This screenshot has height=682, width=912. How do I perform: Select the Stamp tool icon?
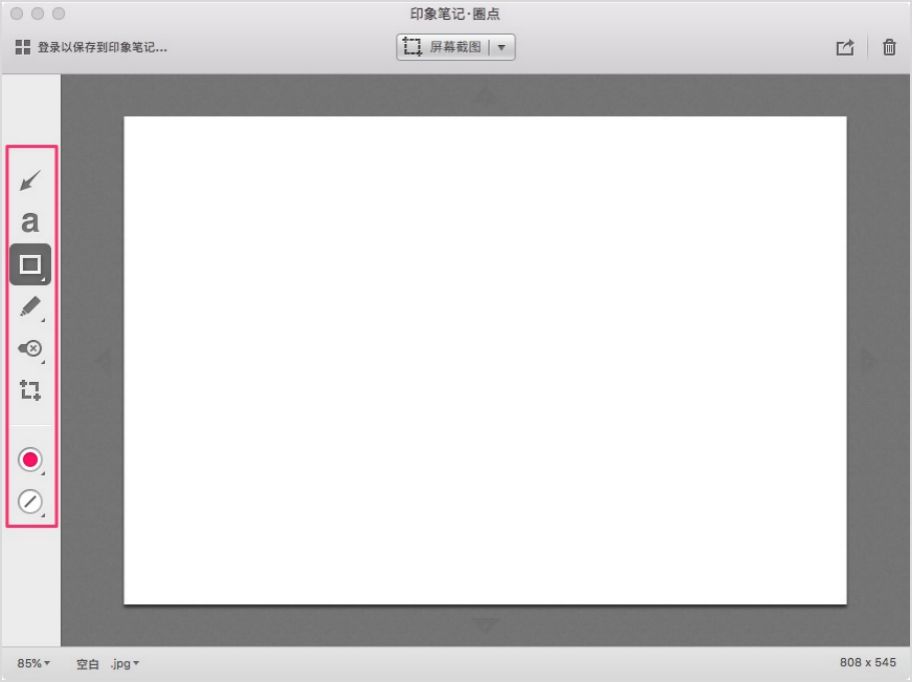point(30,348)
